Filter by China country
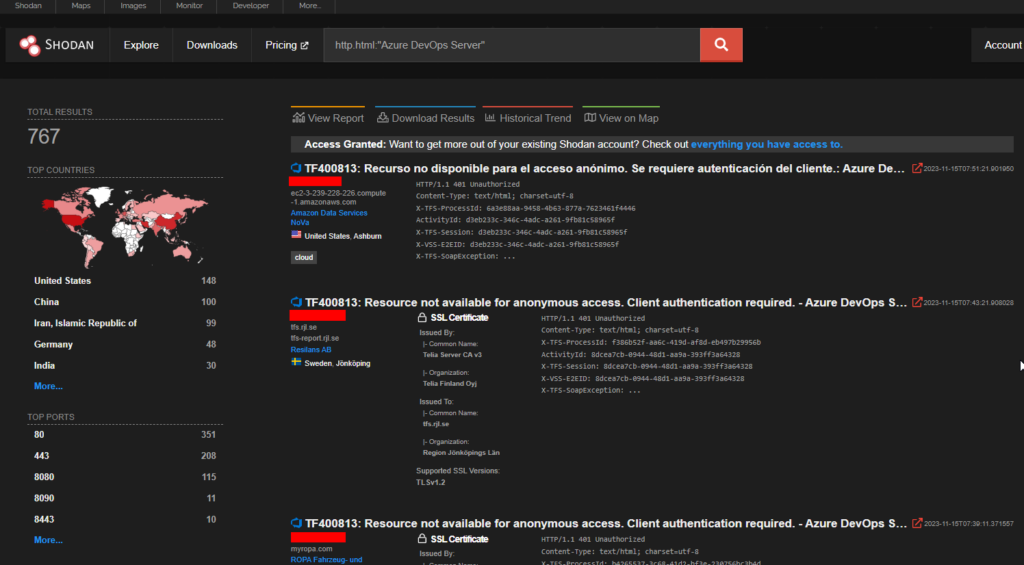The width and height of the screenshot is (1024, 565). (125, 302)
